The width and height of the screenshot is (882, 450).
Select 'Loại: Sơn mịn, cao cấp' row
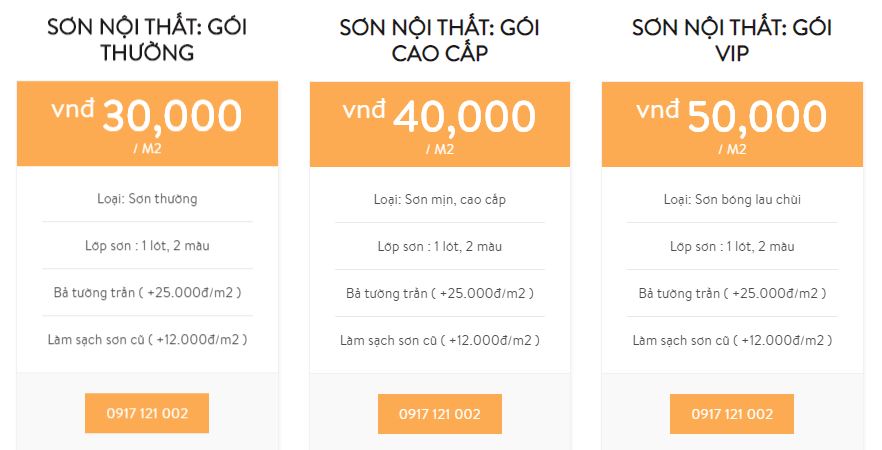tap(439, 199)
